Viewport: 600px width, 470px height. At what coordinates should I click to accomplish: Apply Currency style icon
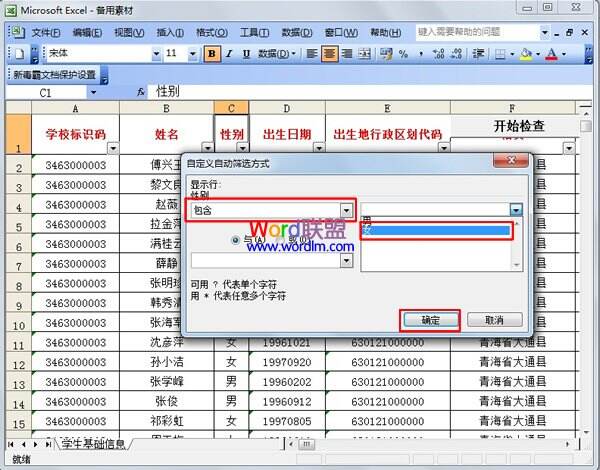coord(386,54)
